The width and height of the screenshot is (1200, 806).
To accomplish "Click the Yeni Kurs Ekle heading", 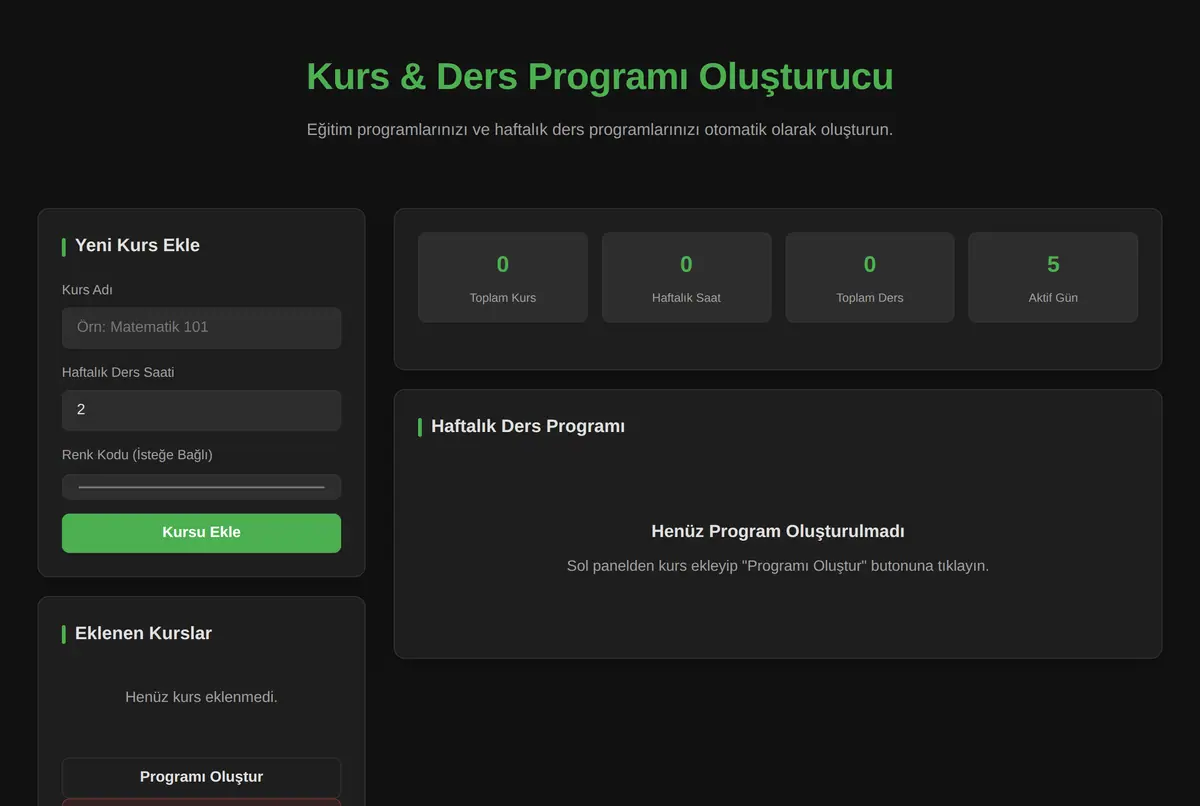I will 137,245.
